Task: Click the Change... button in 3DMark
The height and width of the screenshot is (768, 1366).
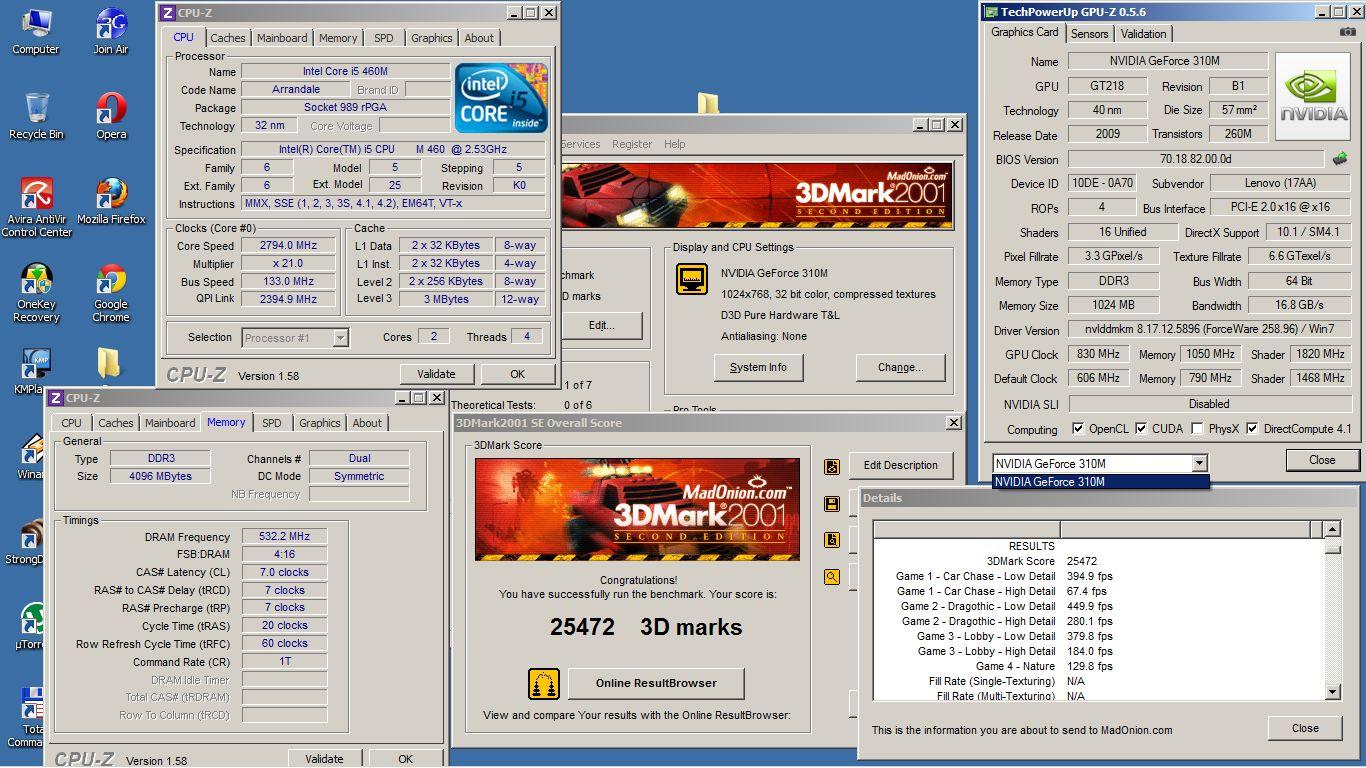Action: click(x=900, y=367)
